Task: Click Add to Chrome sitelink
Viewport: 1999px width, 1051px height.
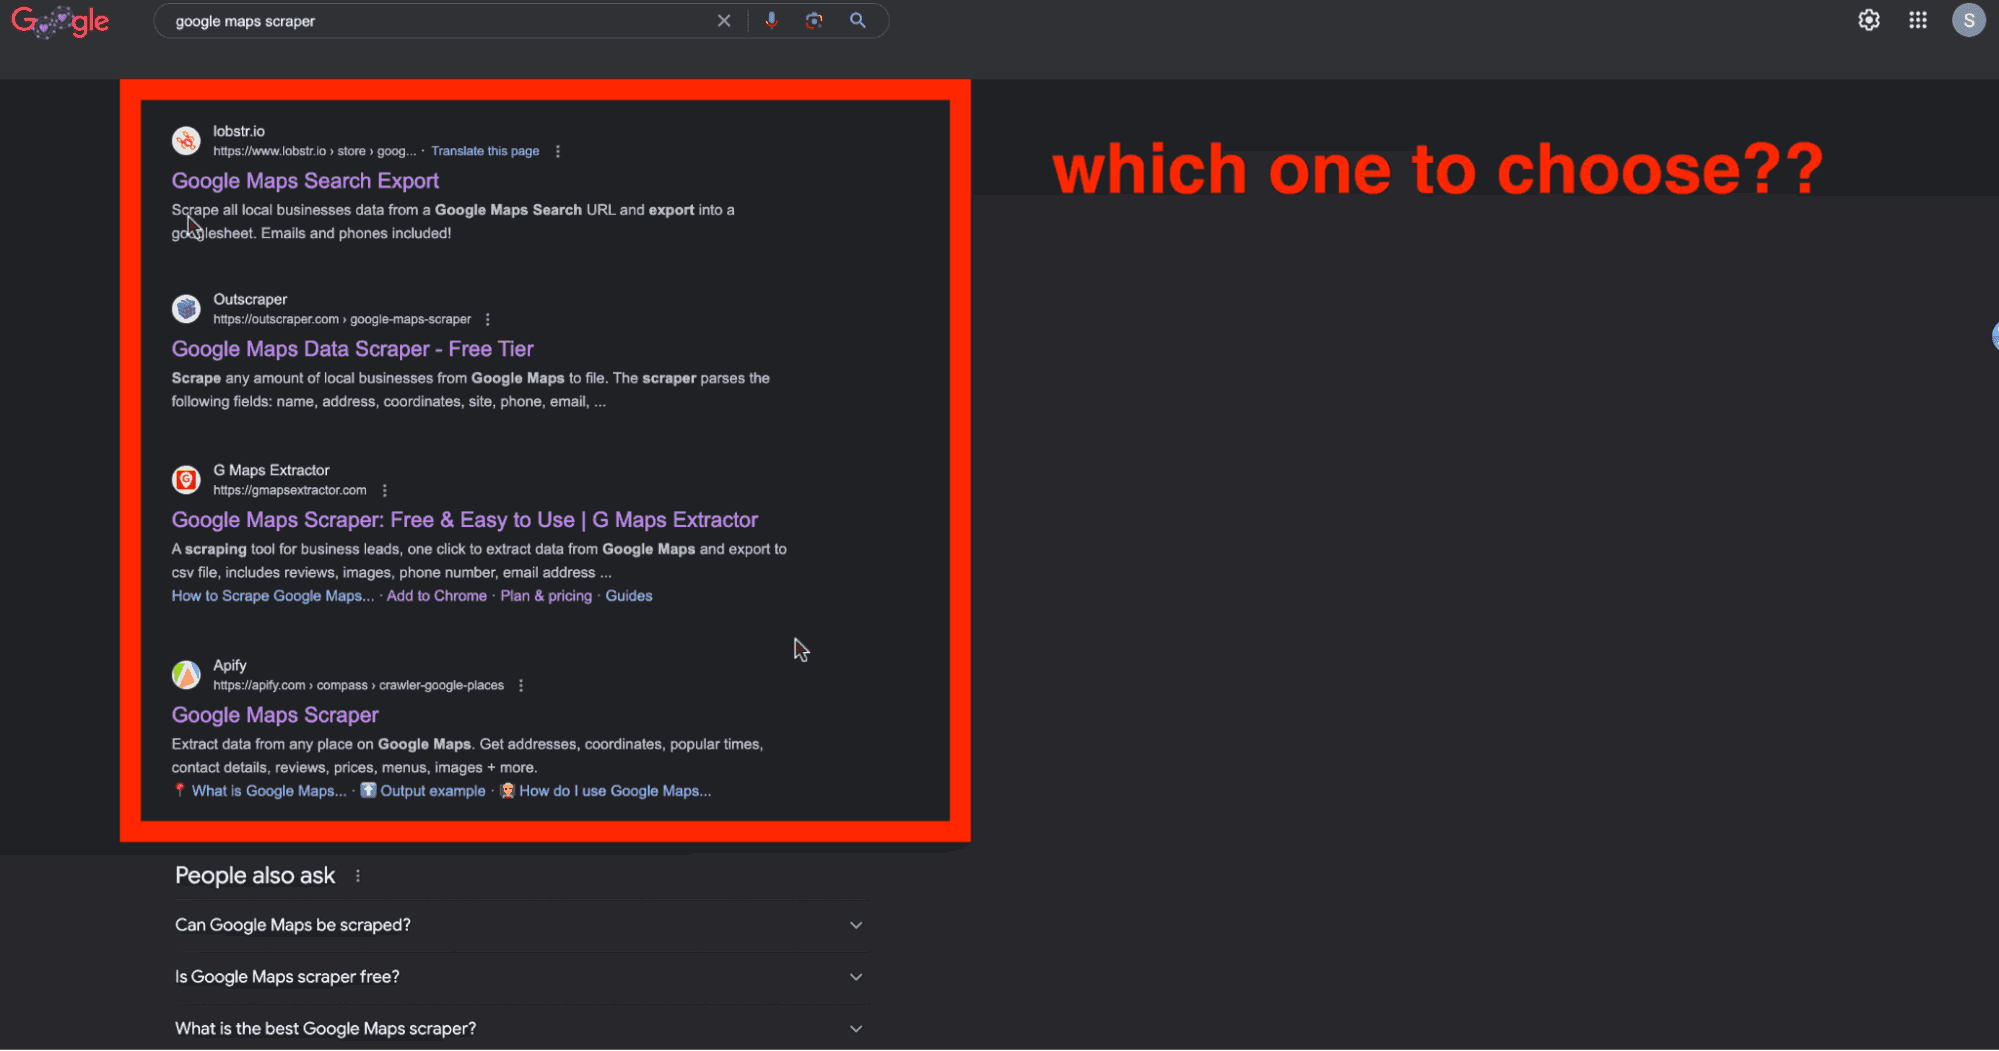Action: tap(437, 596)
